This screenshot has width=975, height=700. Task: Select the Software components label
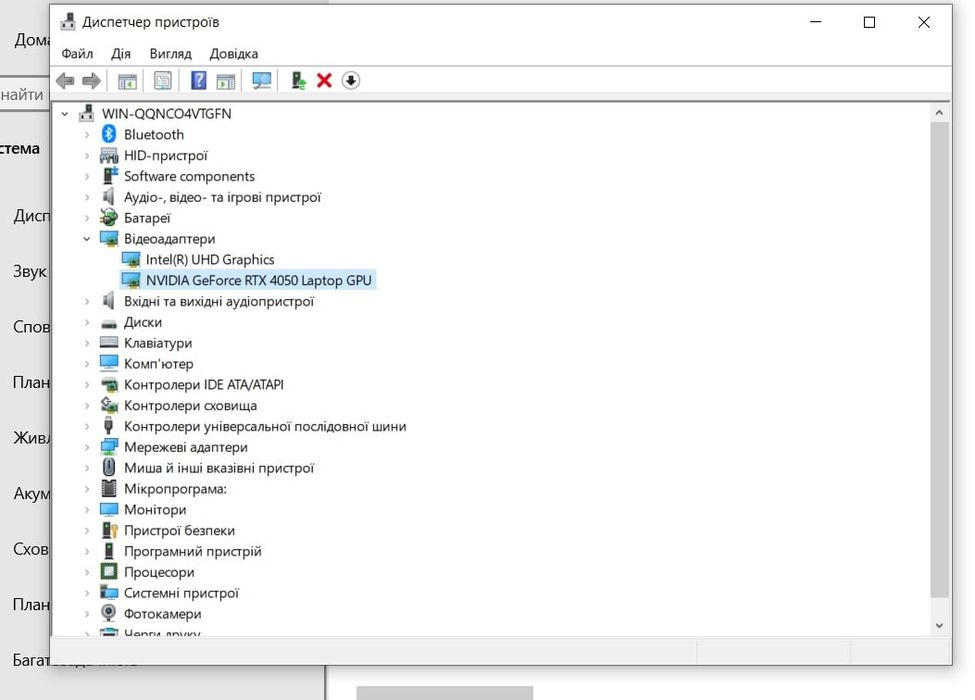coord(190,176)
